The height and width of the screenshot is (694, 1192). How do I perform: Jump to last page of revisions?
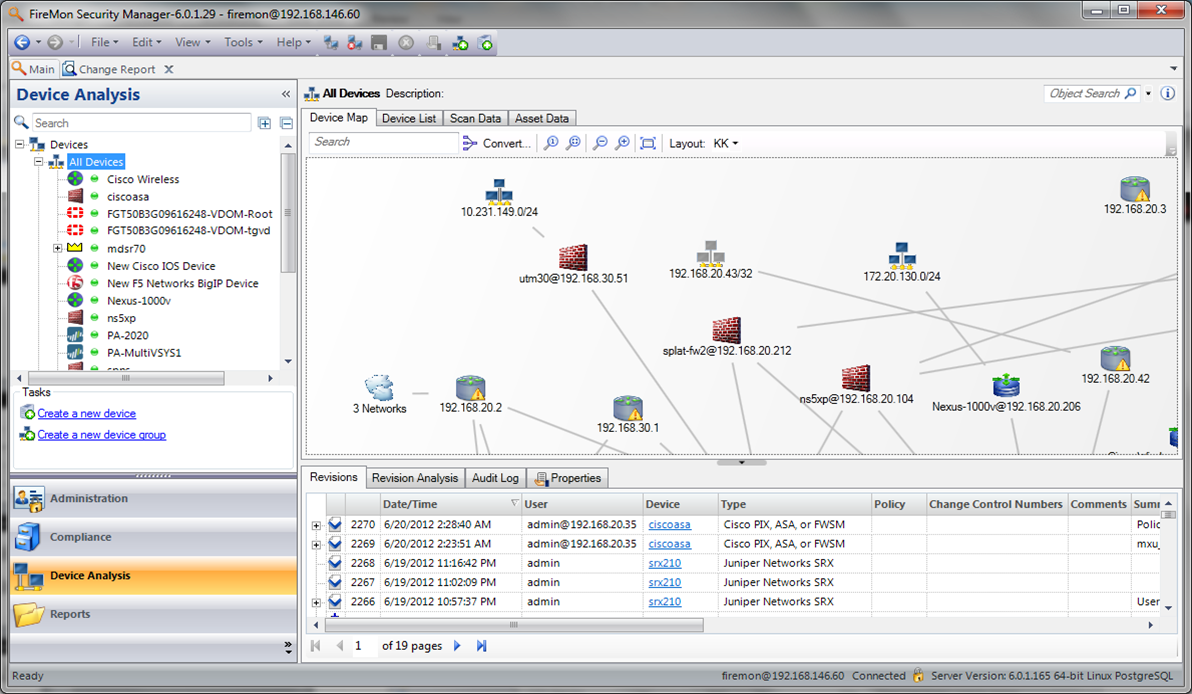click(x=481, y=645)
